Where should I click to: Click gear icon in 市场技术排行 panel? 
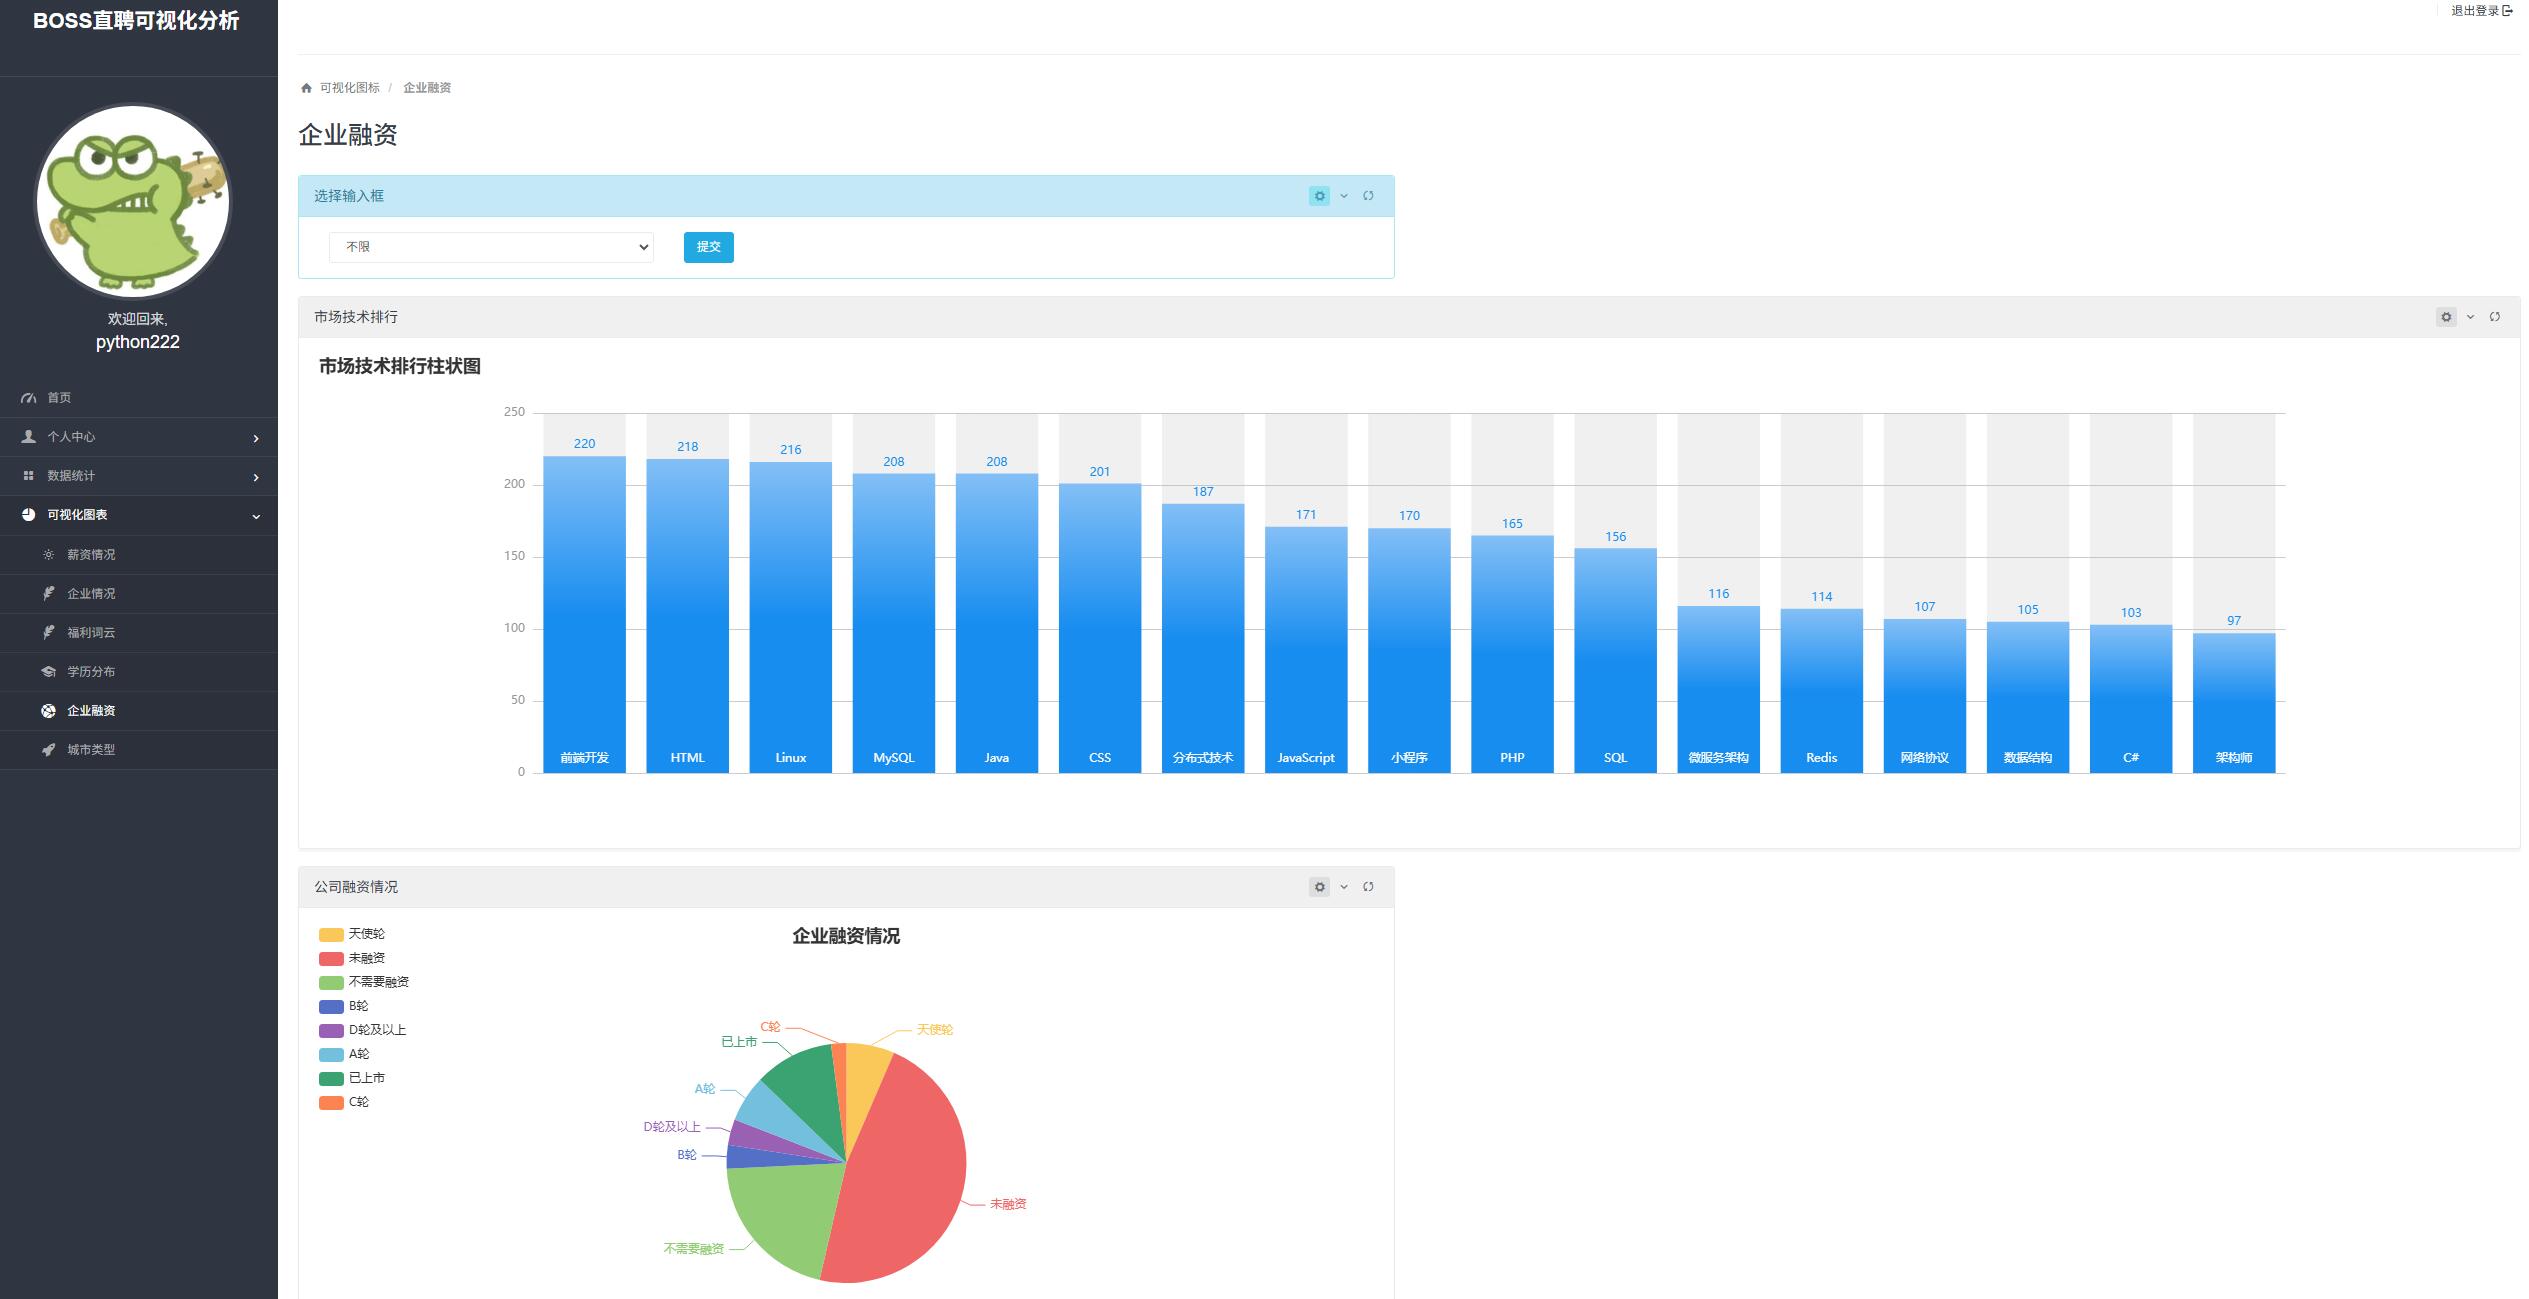[2446, 317]
